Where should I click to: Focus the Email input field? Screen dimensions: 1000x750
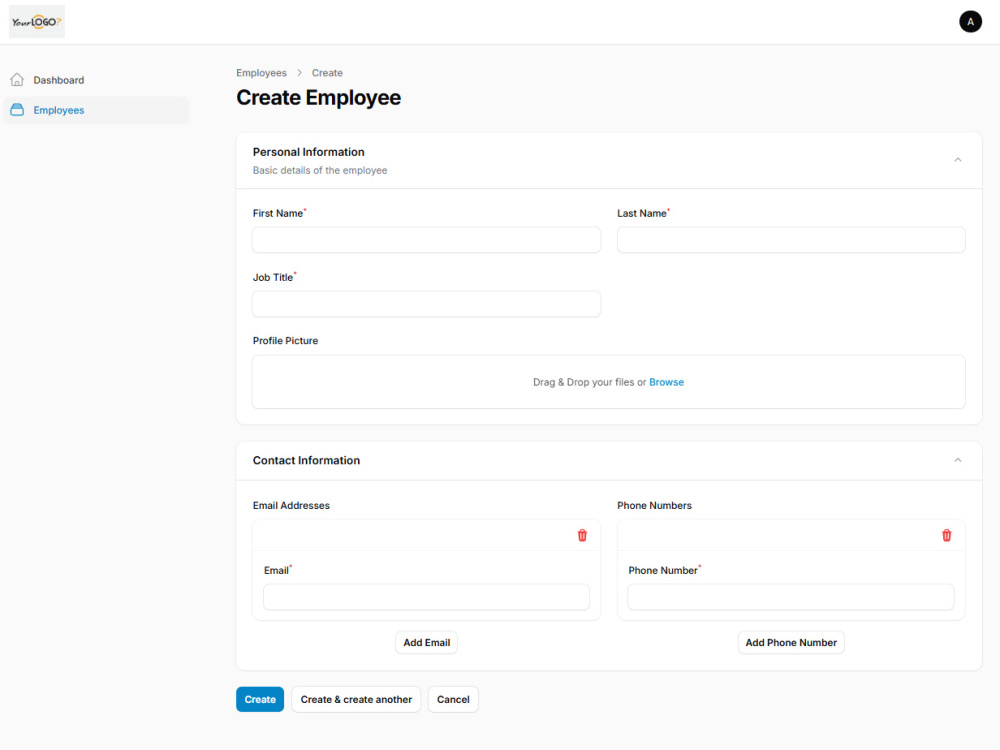click(x=426, y=597)
